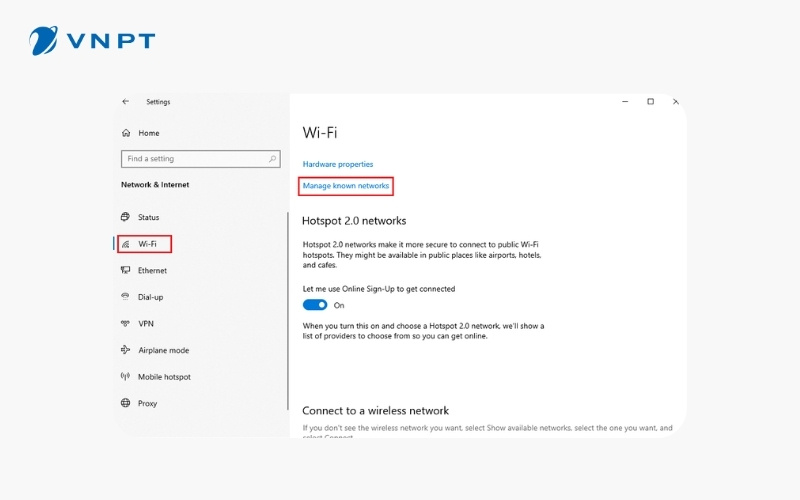Click the VPN icon
This screenshot has height=500, width=800.
(x=125, y=324)
